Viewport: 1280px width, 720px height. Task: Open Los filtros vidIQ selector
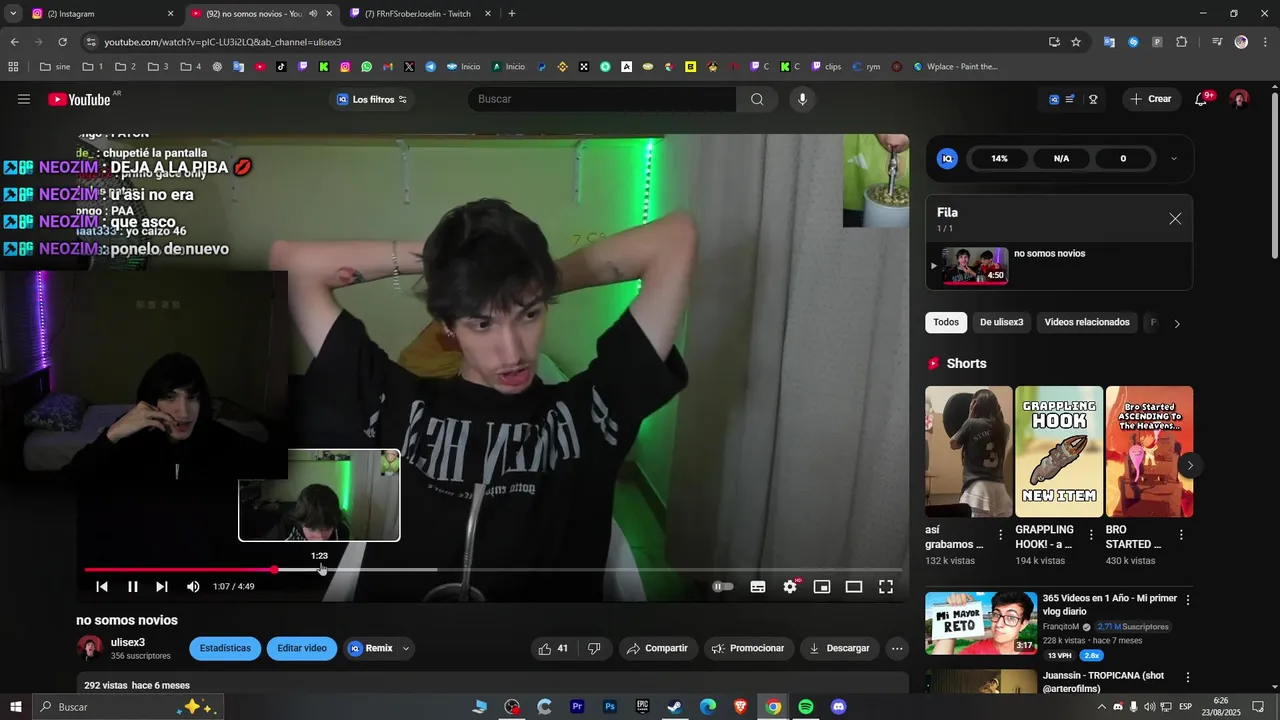pyautogui.click(x=371, y=99)
